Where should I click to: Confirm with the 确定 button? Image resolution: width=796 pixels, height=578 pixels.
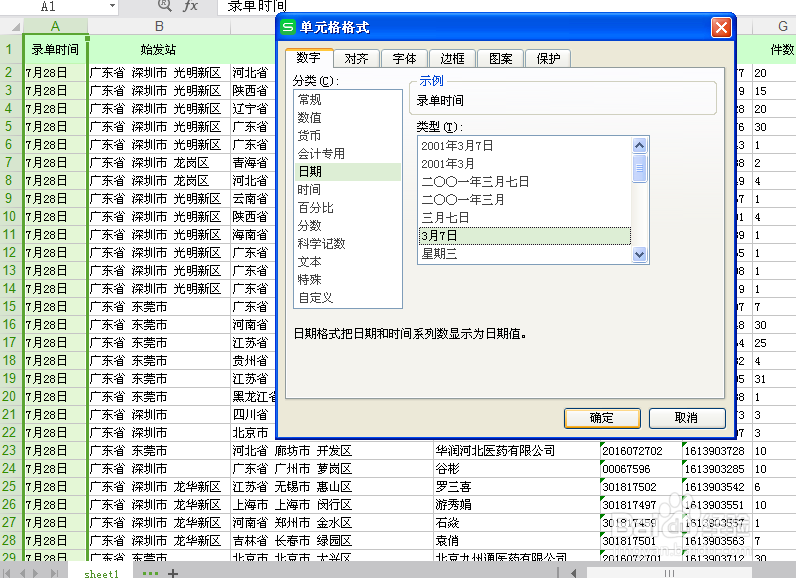pyautogui.click(x=602, y=418)
